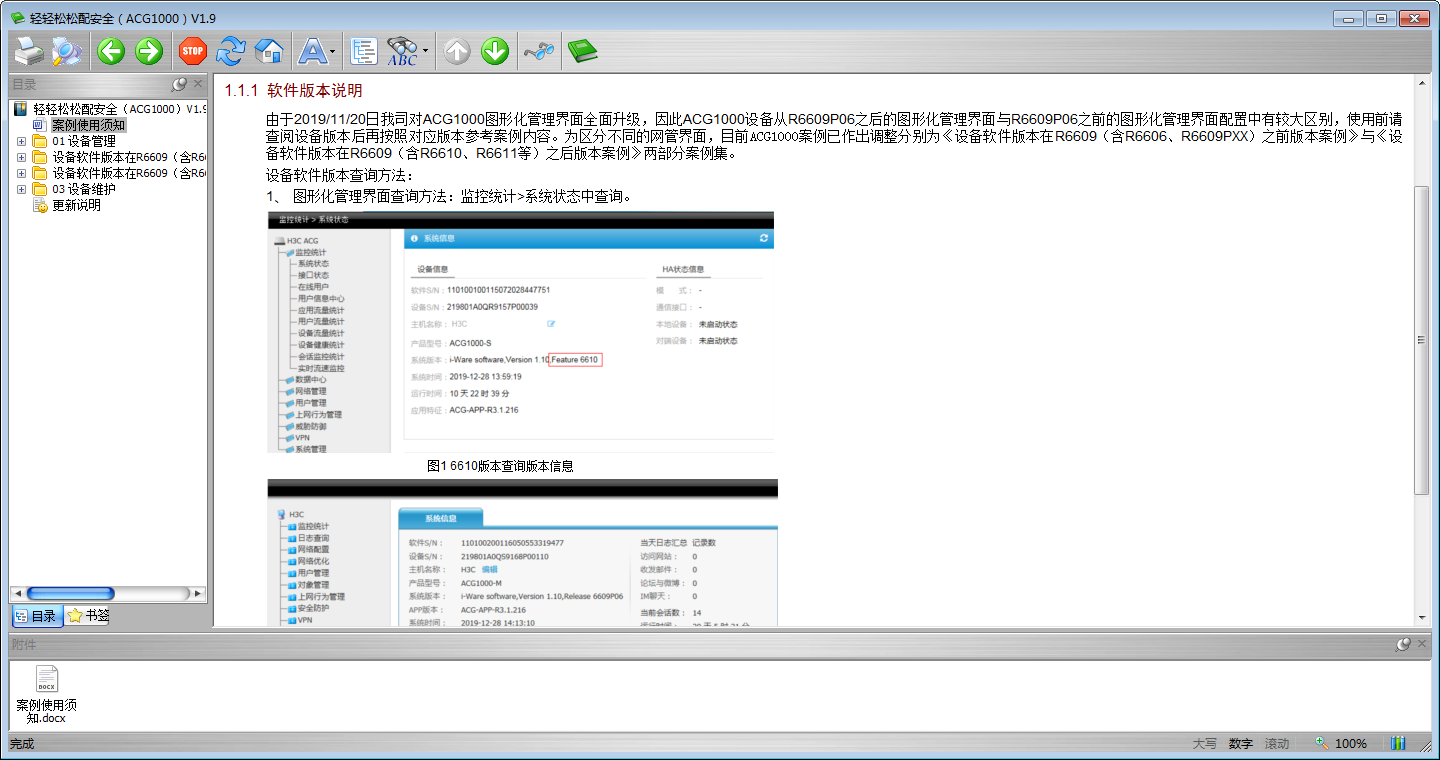Toggle the contents tree panel icon
1440x760 pixels.
pyautogui.click(x=364, y=50)
